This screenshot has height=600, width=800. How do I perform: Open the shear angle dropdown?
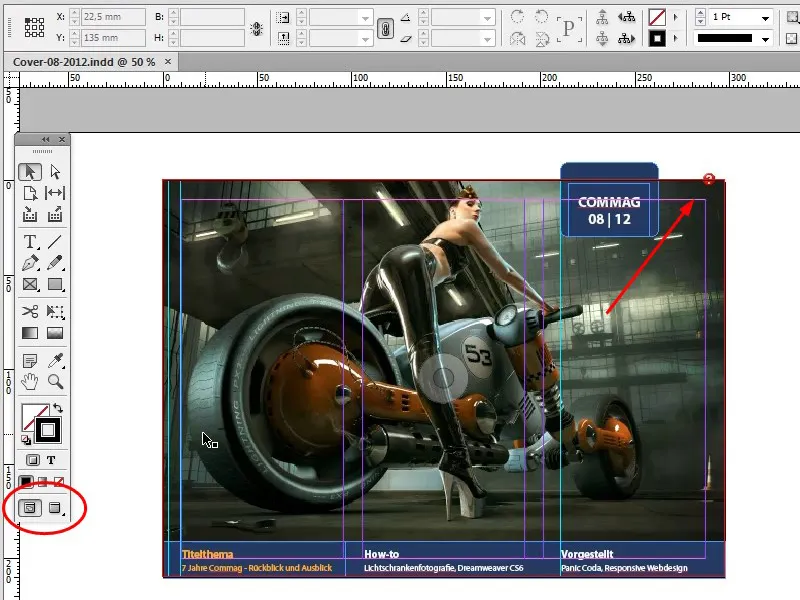pyautogui.click(x=488, y=39)
